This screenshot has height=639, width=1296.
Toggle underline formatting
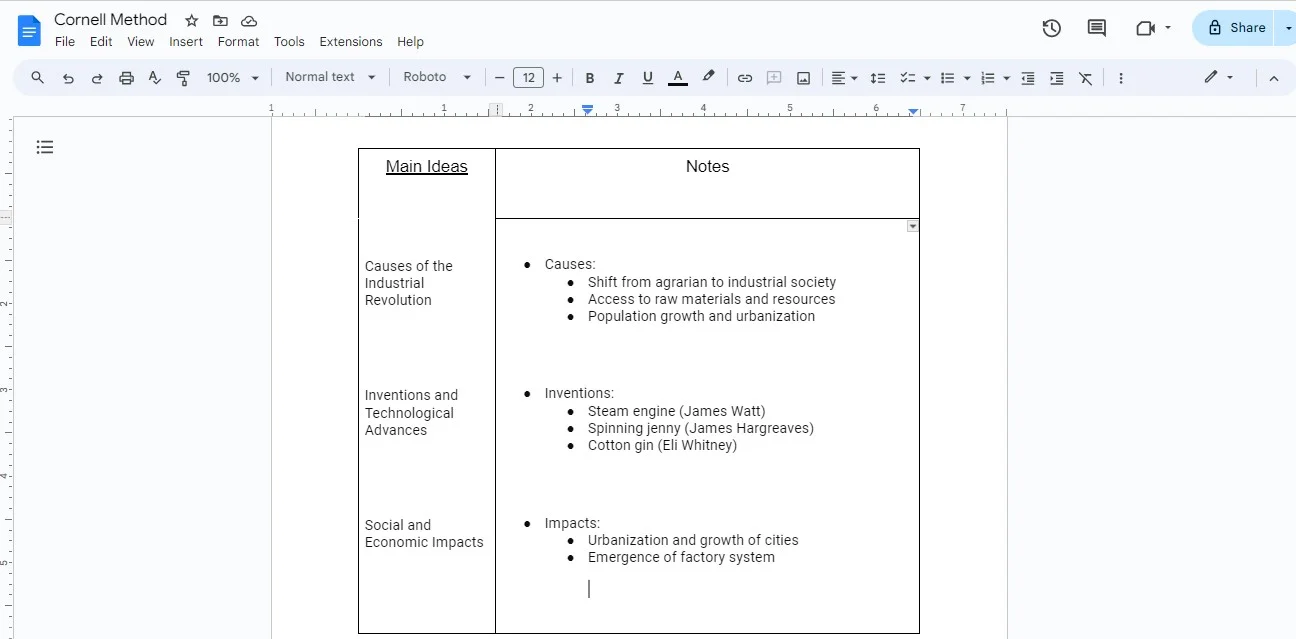coord(647,78)
